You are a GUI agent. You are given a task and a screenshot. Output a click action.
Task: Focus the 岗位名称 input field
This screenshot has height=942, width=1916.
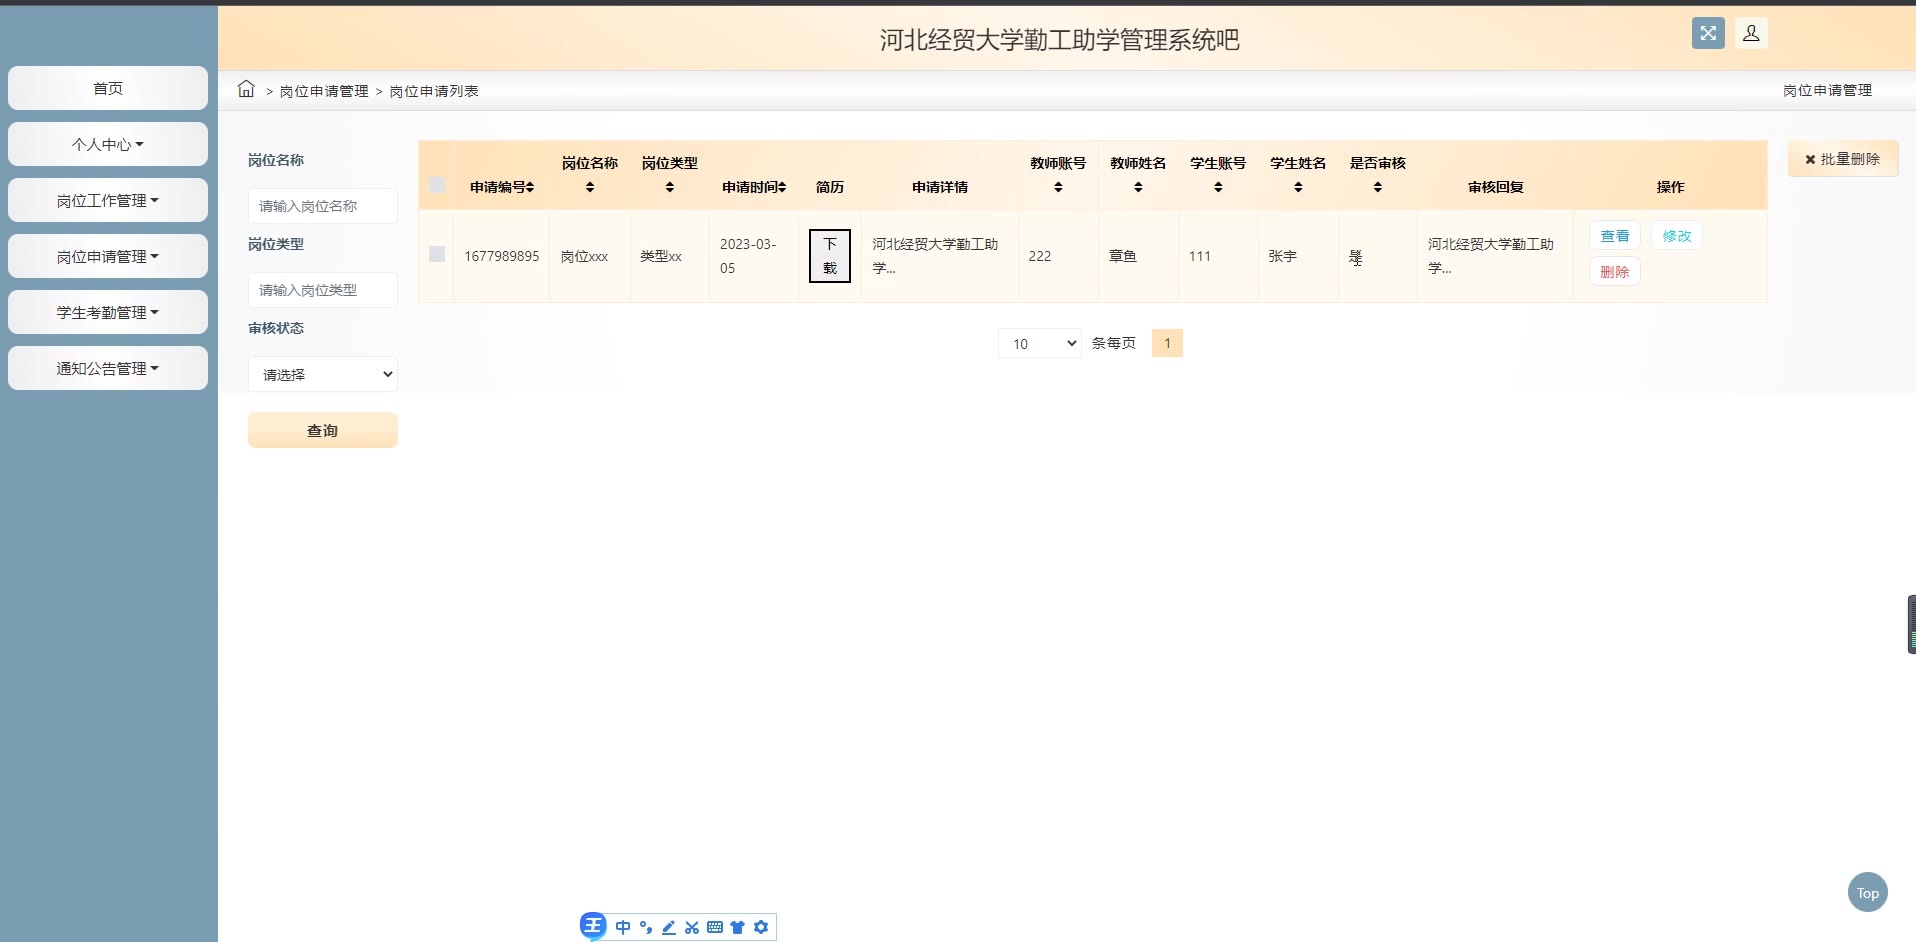coord(323,206)
